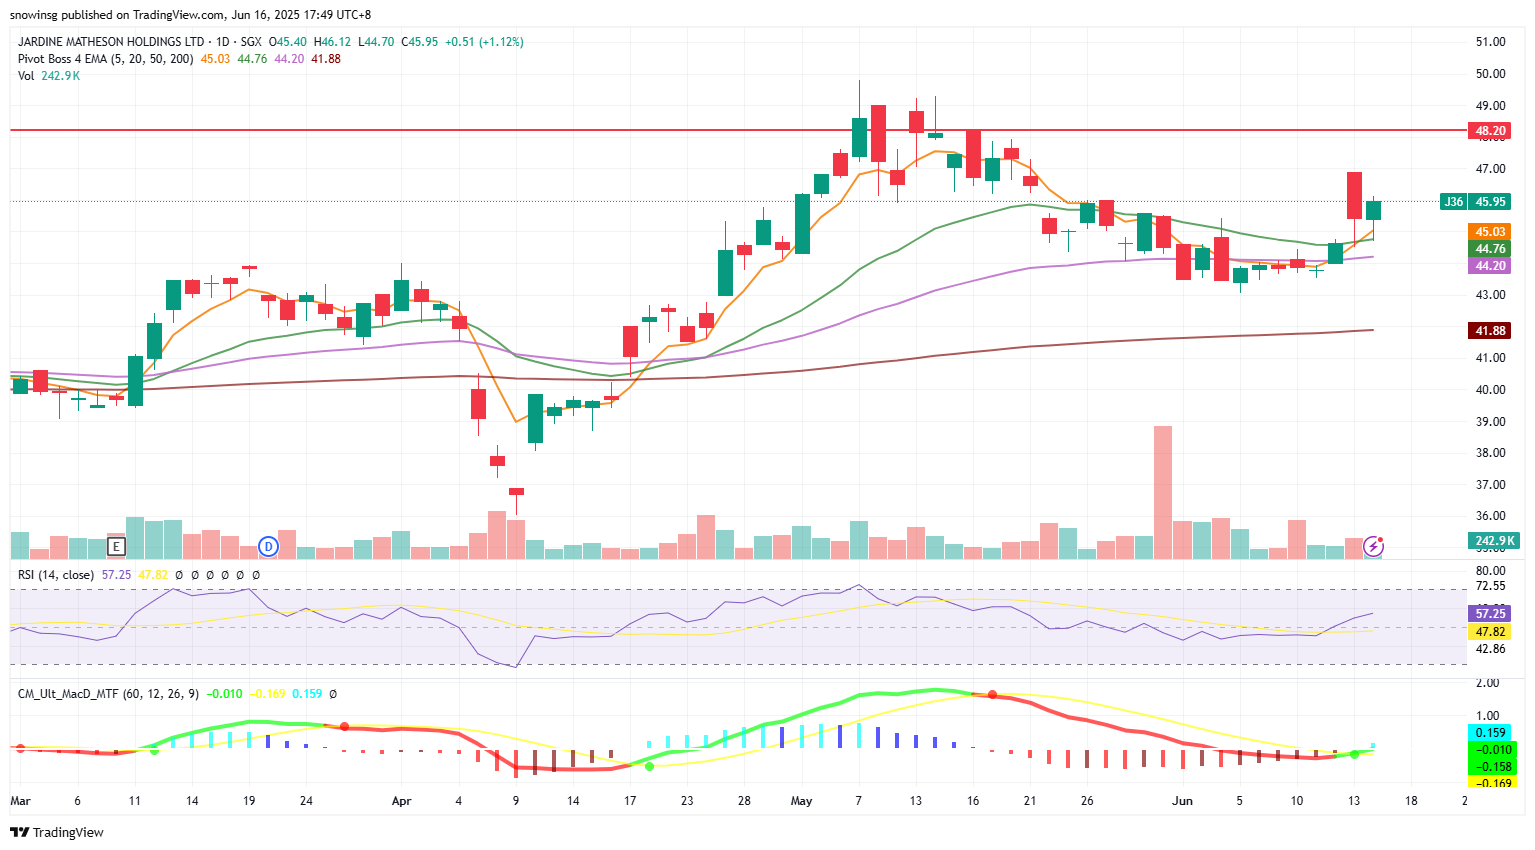Click the red 48.20 price line label
The height and width of the screenshot is (850, 1535).
pos(1490,131)
